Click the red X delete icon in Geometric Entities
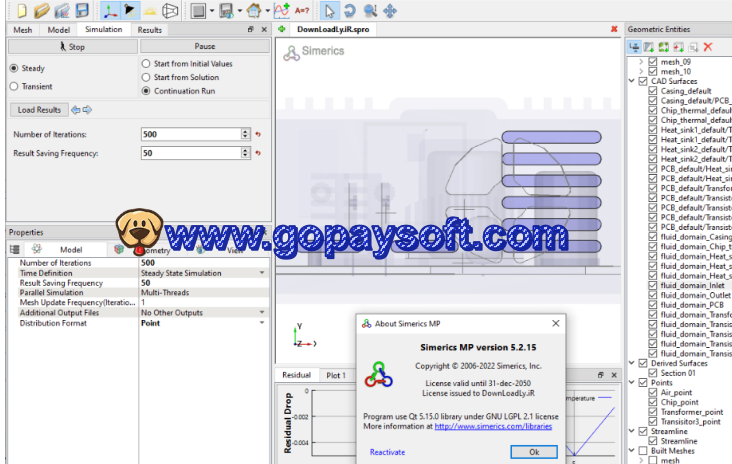The height and width of the screenshot is (464, 732). 708,47
